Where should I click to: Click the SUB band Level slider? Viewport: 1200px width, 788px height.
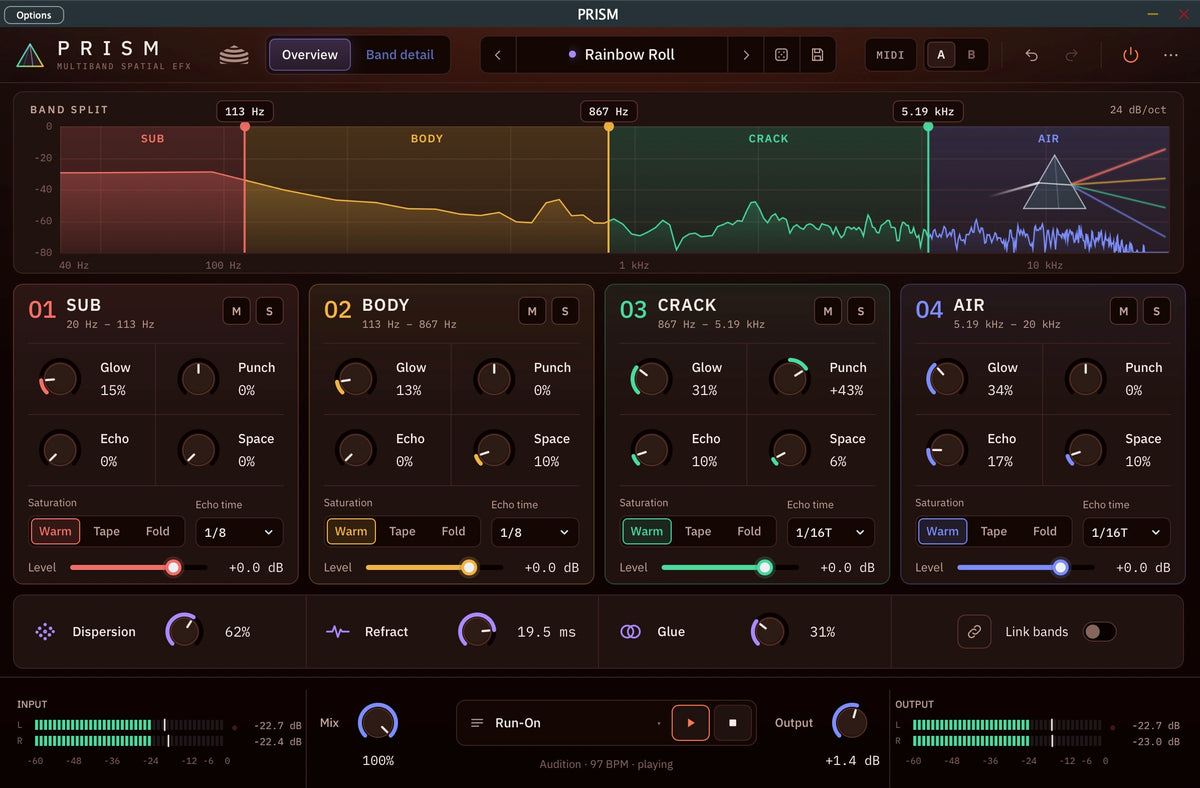[x=138, y=567]
